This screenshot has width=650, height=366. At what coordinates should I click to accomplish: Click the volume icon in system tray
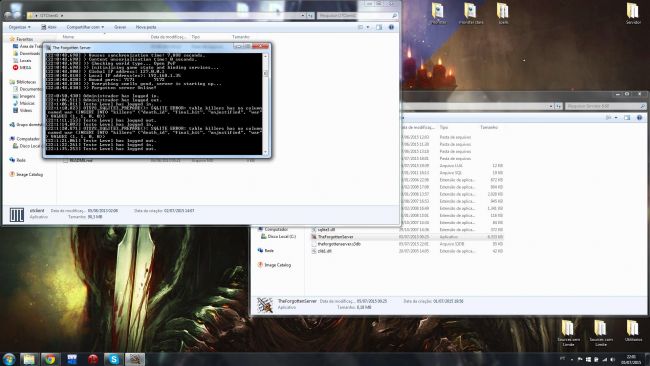(x=612, y=359)
